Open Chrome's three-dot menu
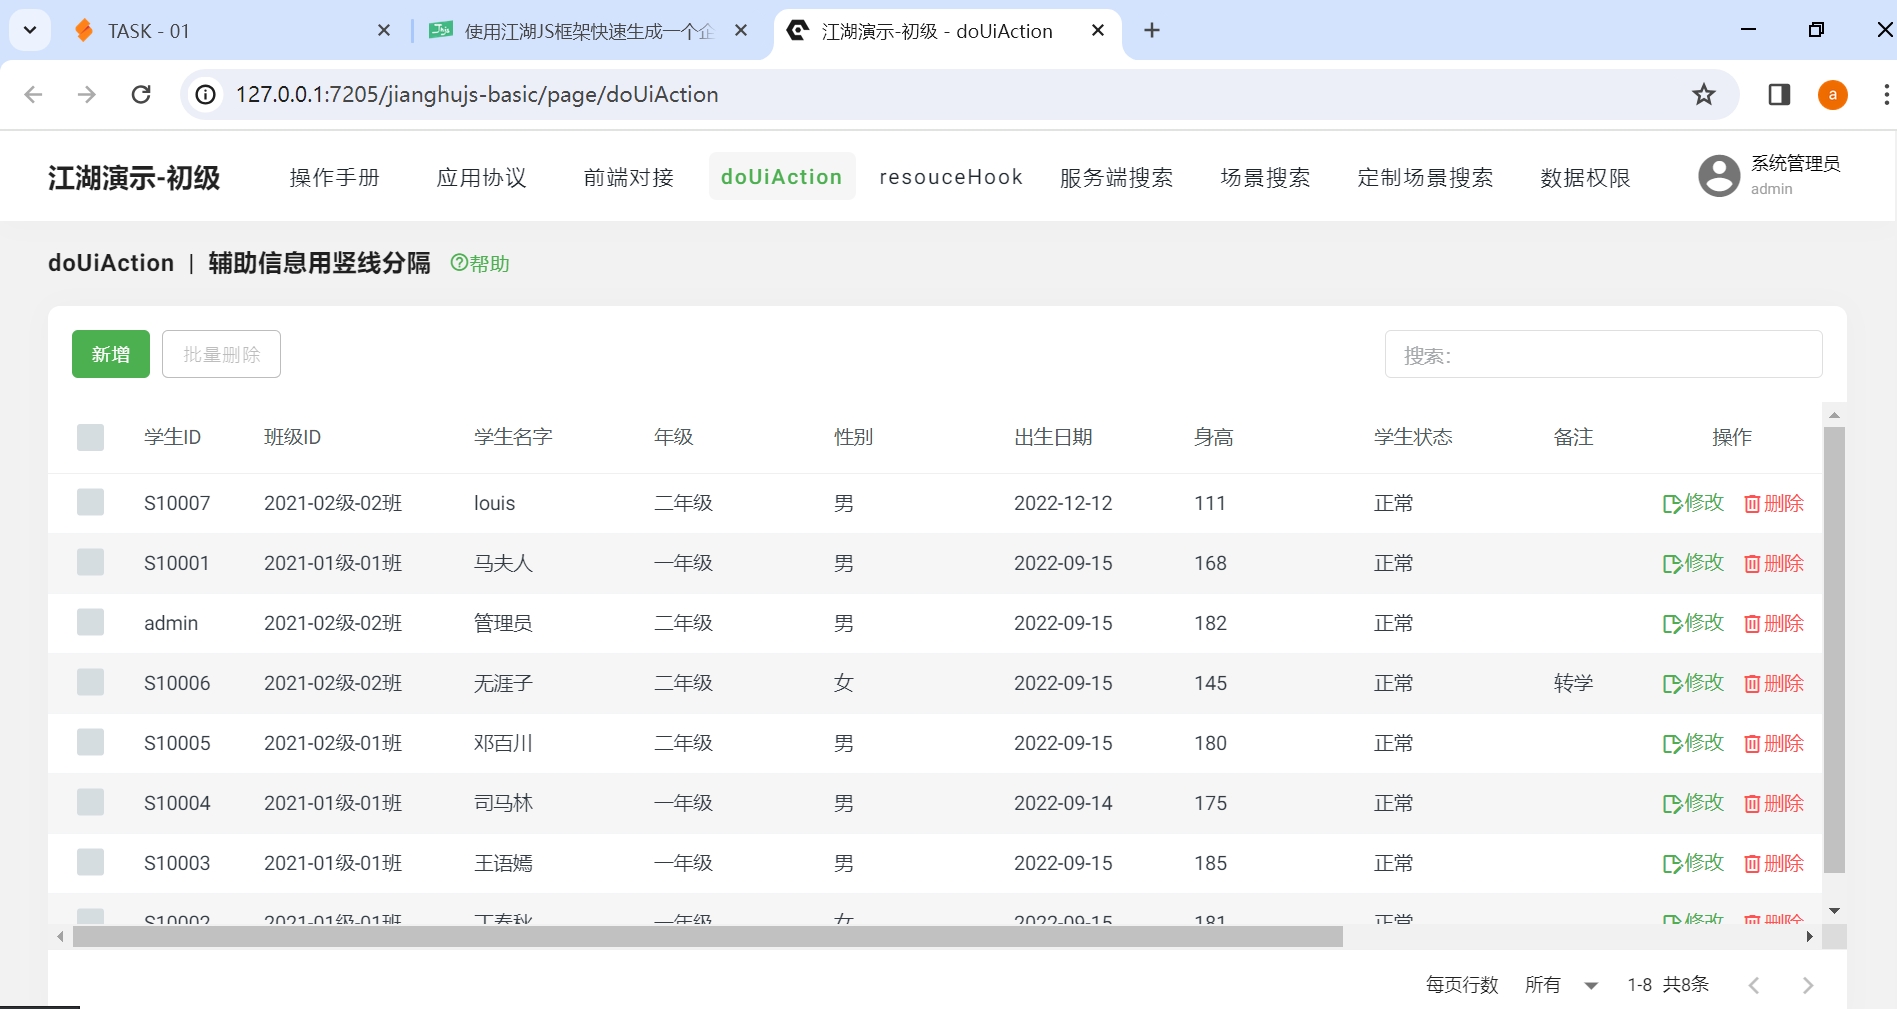The width and height of the screenshot is (1897, 1009). coord(1886,94)
